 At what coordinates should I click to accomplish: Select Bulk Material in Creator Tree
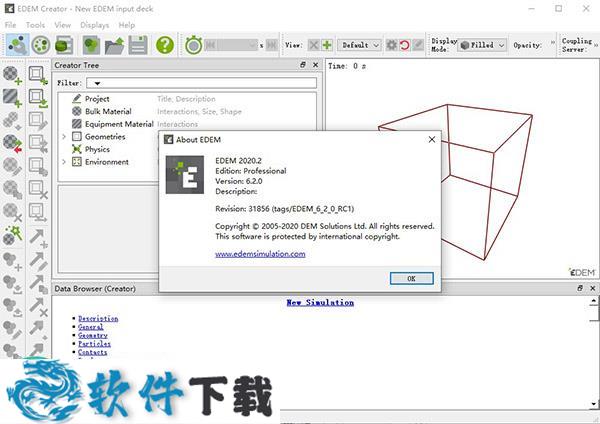(x=108, y=111)
